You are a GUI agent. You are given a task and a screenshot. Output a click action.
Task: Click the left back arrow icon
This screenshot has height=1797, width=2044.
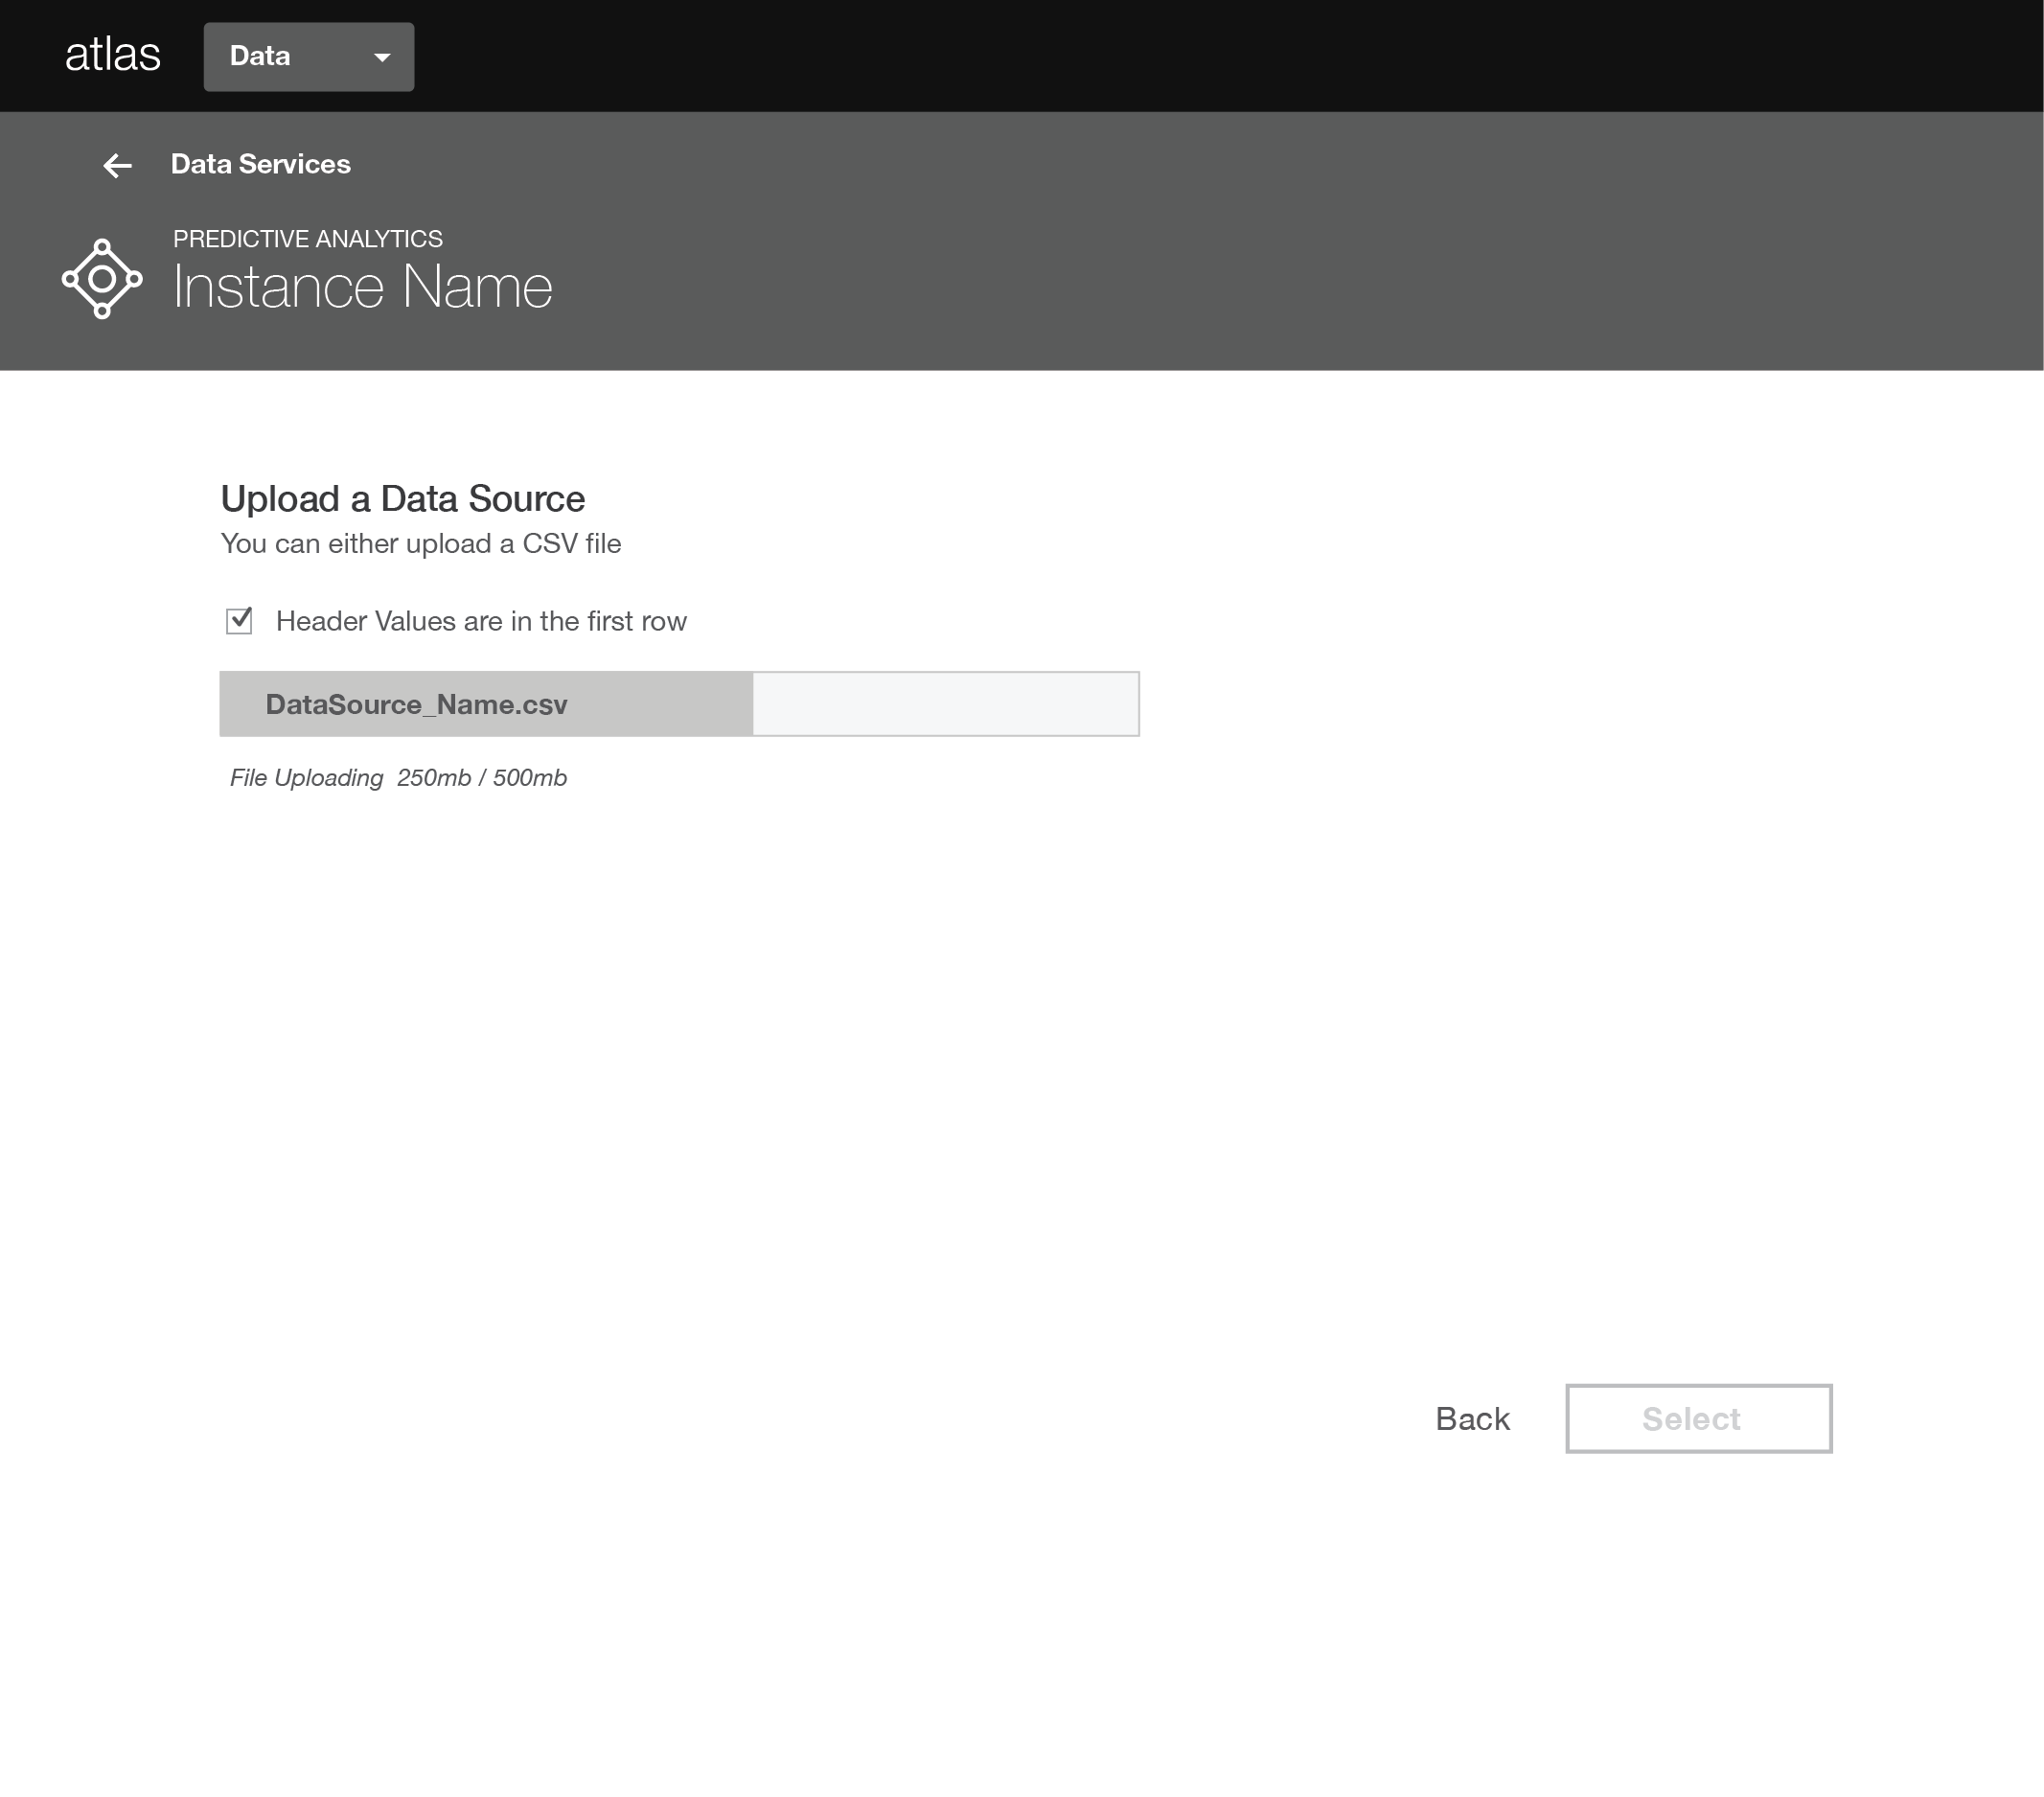coord(117,165)
